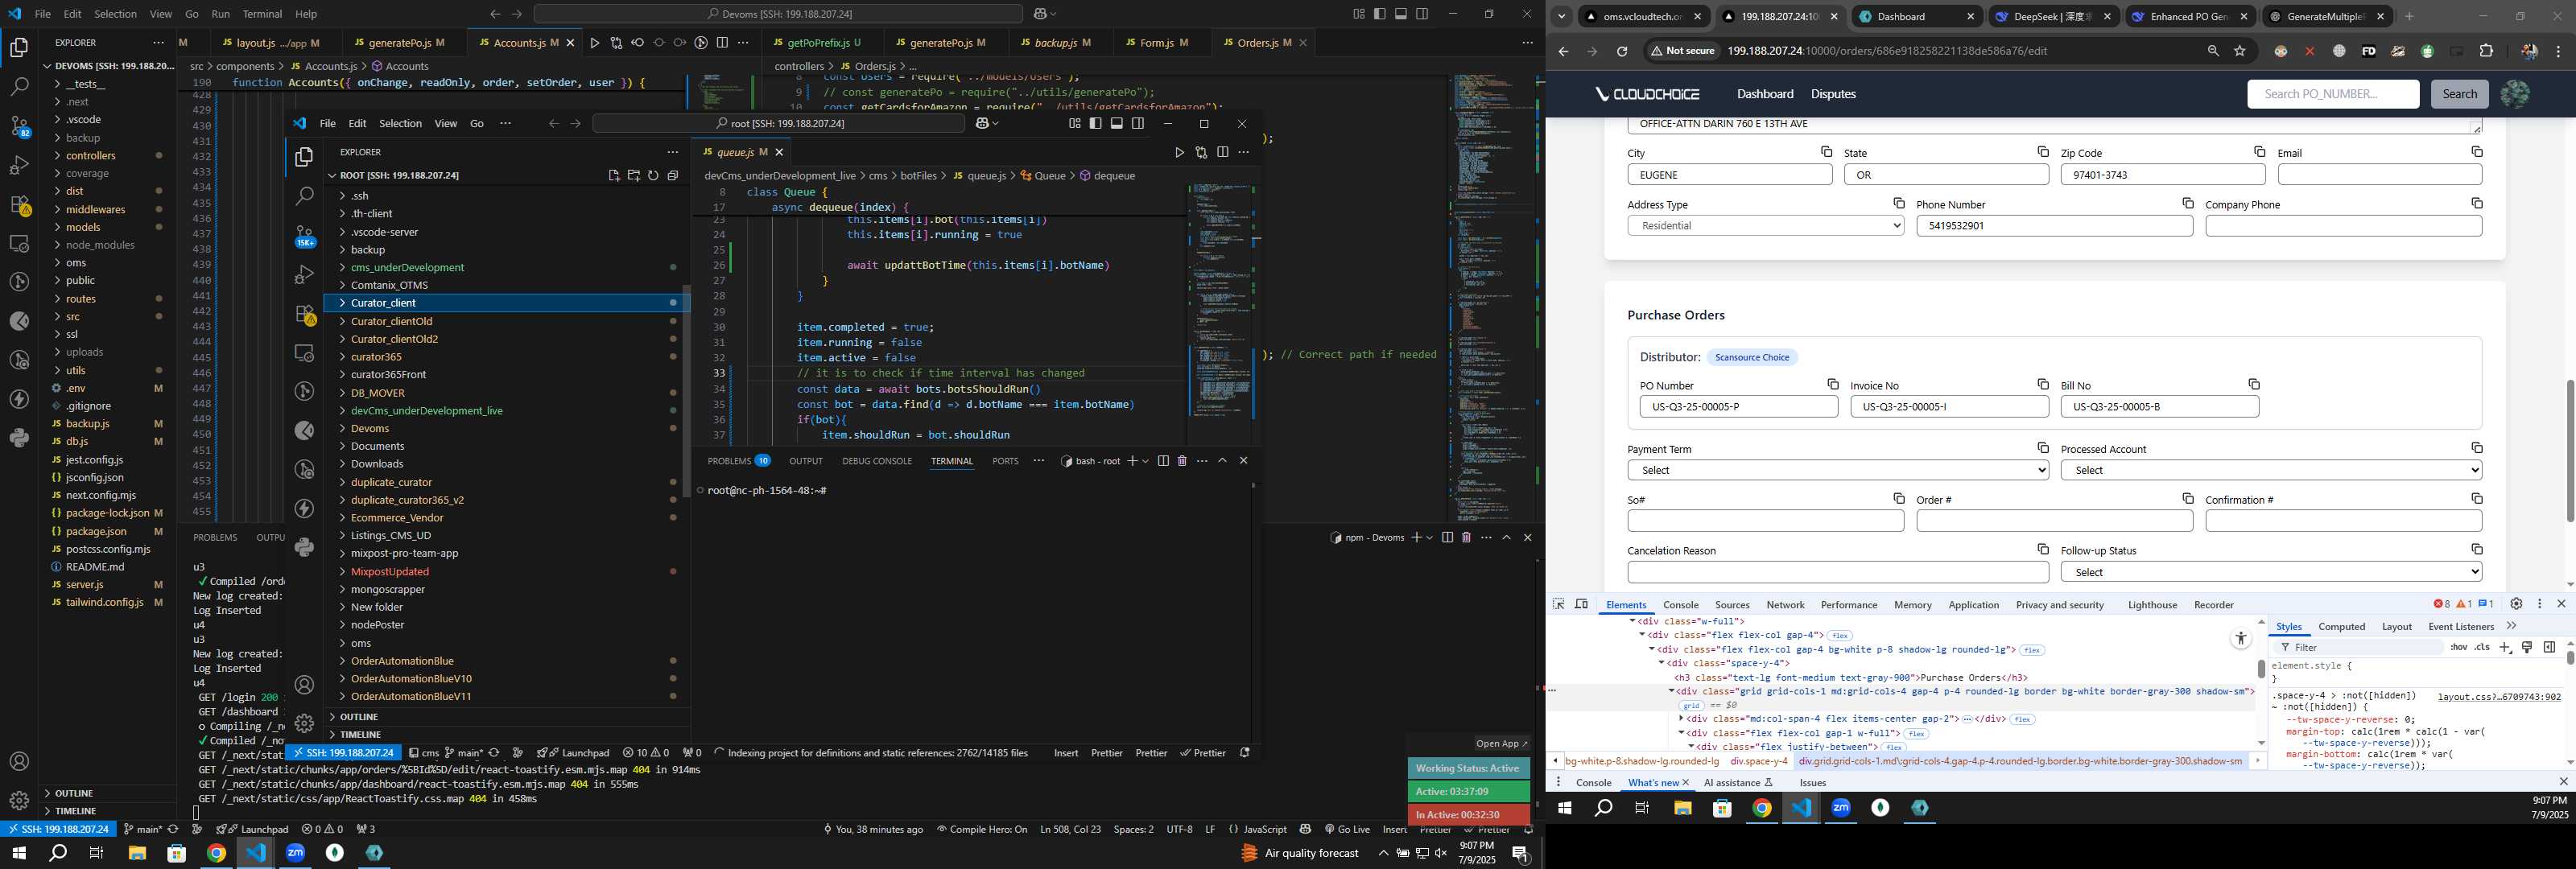Open Source Control with 15K+ badge
This screenshot has height=869, width=2576.
305,236
